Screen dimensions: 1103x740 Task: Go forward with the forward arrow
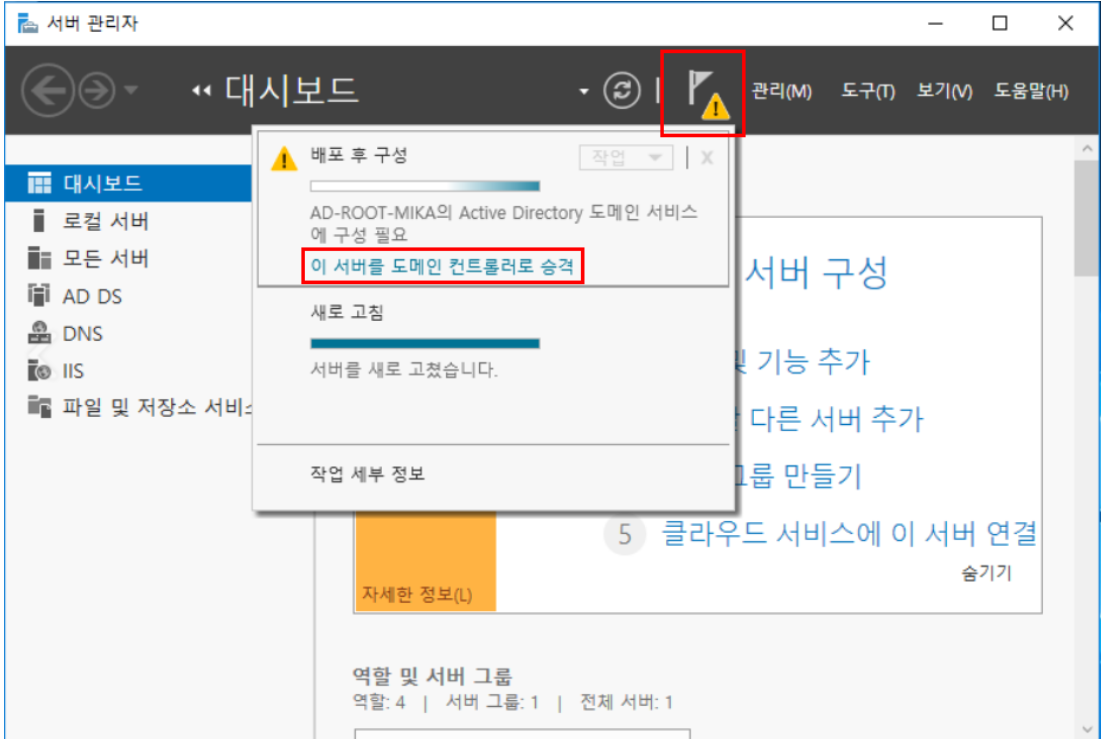(96, 90)
